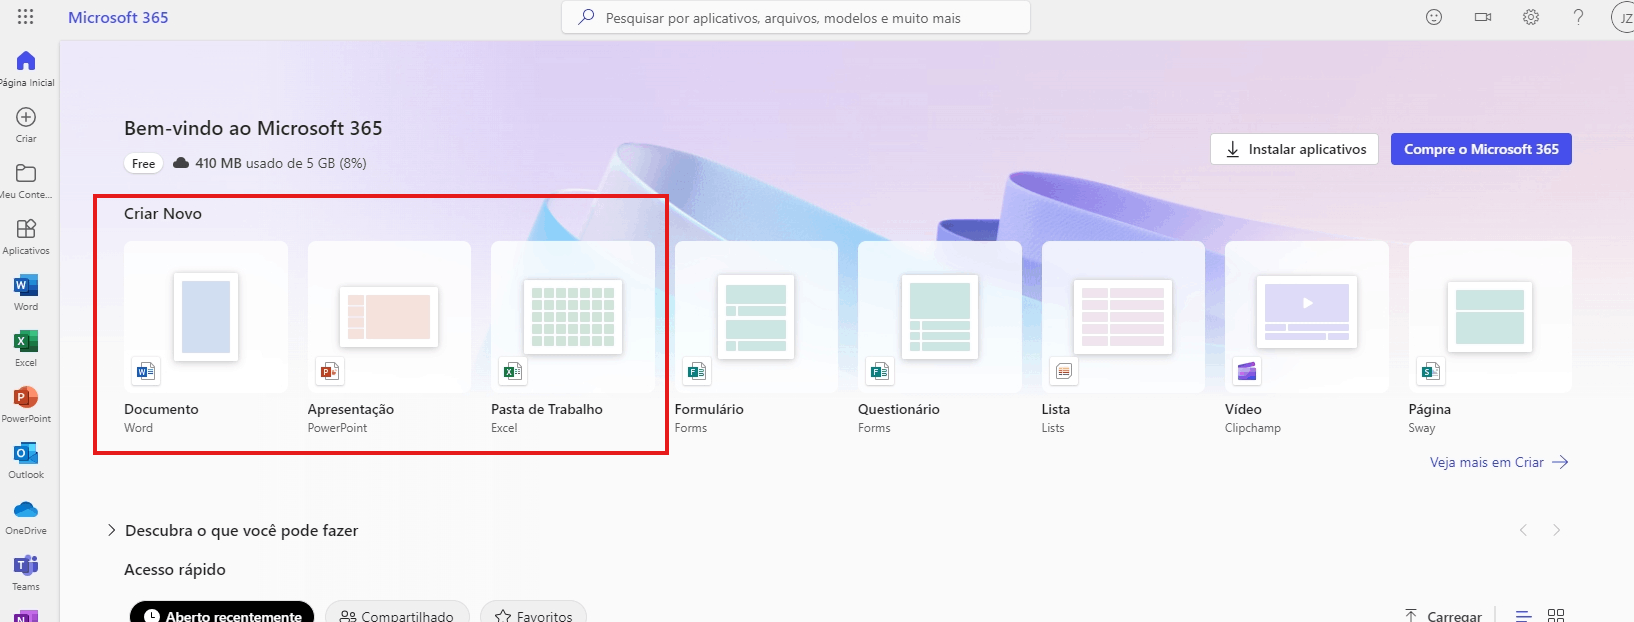Image resolution: width=1634 pixels, height=622 pixels.
Task: Select the Aberto recentemente tab
Action: (x=222, y=614)
